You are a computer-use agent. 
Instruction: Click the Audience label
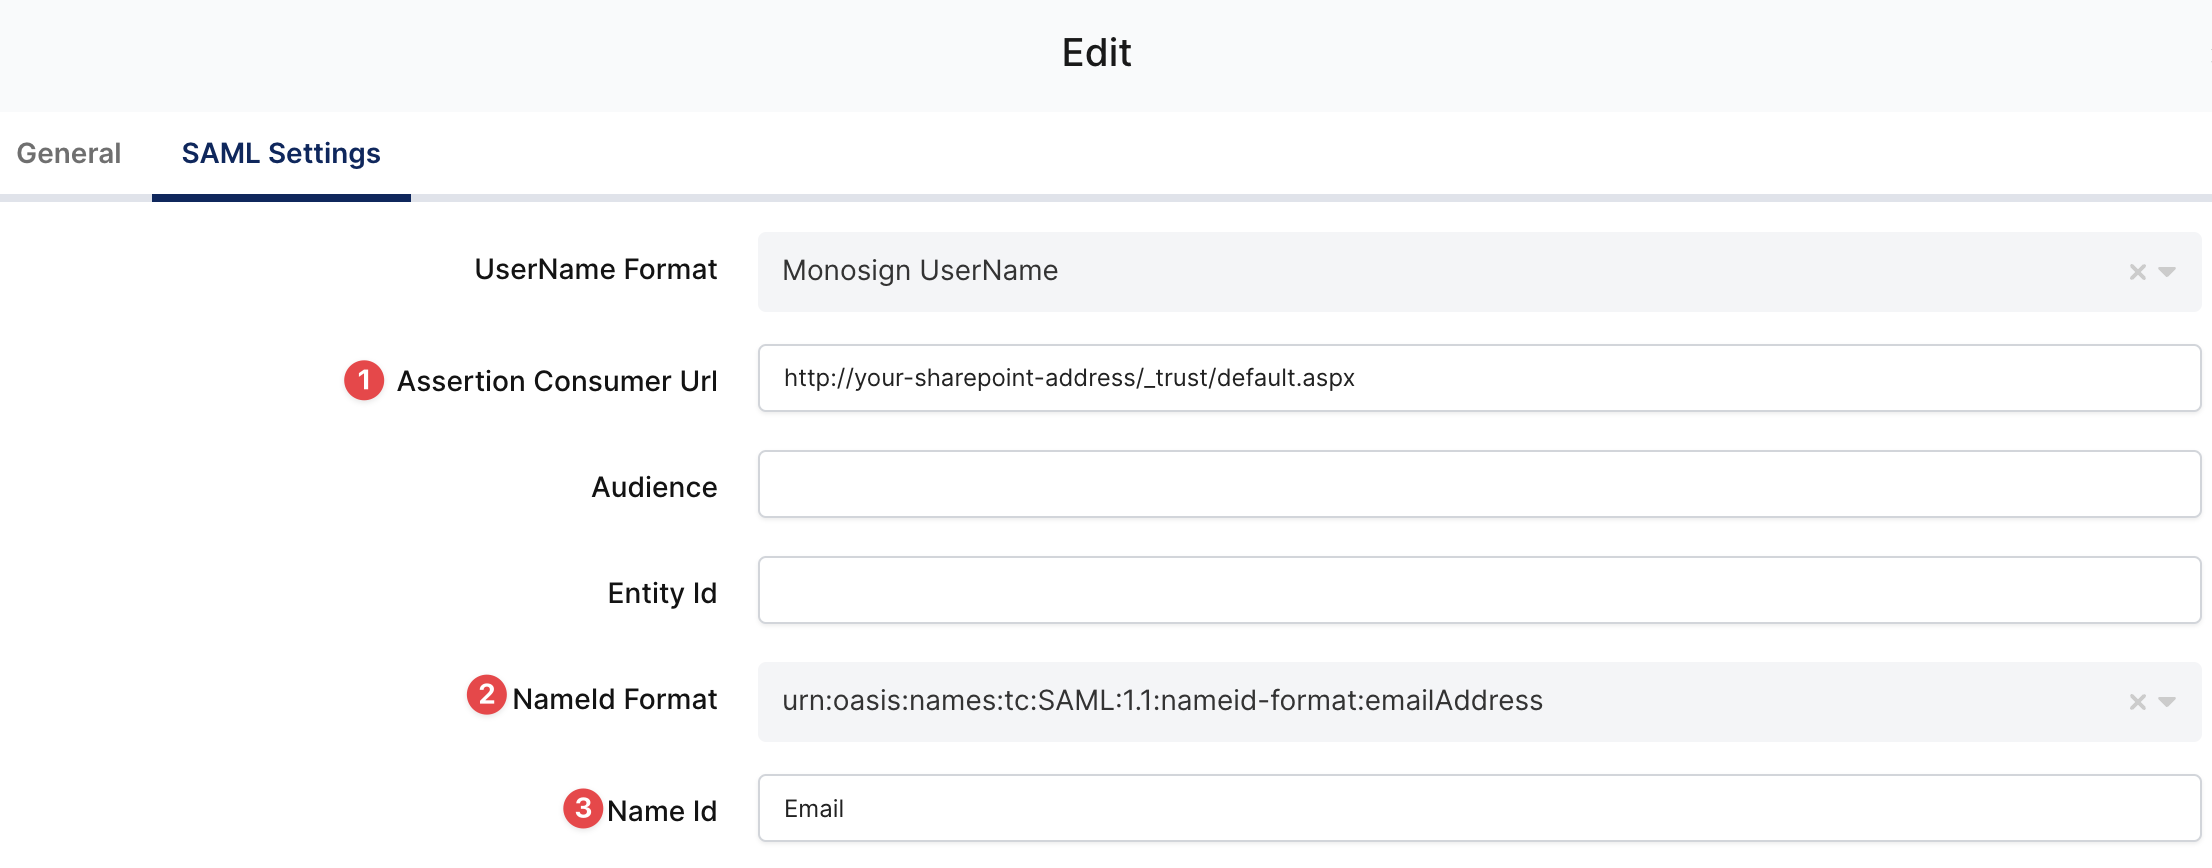654,487
